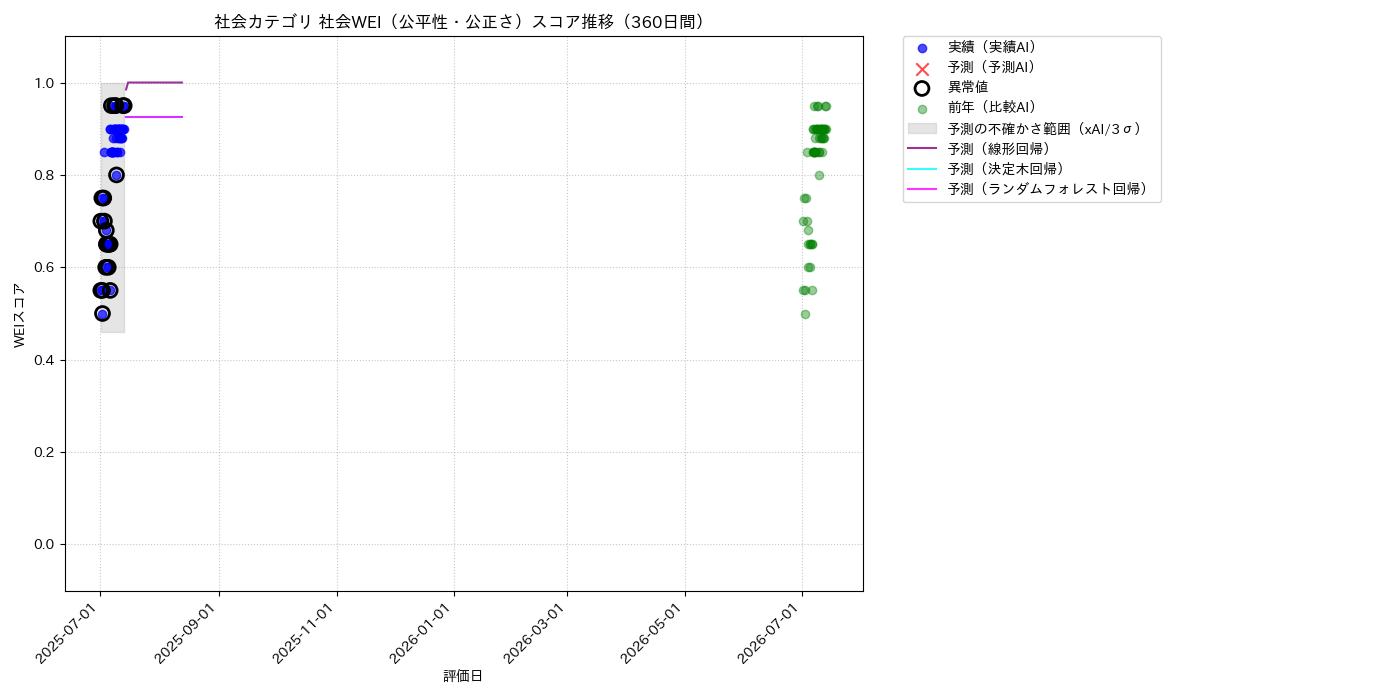Click the magenta random forest prediction line
The width and height of the screenshot is (1400, 700).
click(x=154, y=117)
